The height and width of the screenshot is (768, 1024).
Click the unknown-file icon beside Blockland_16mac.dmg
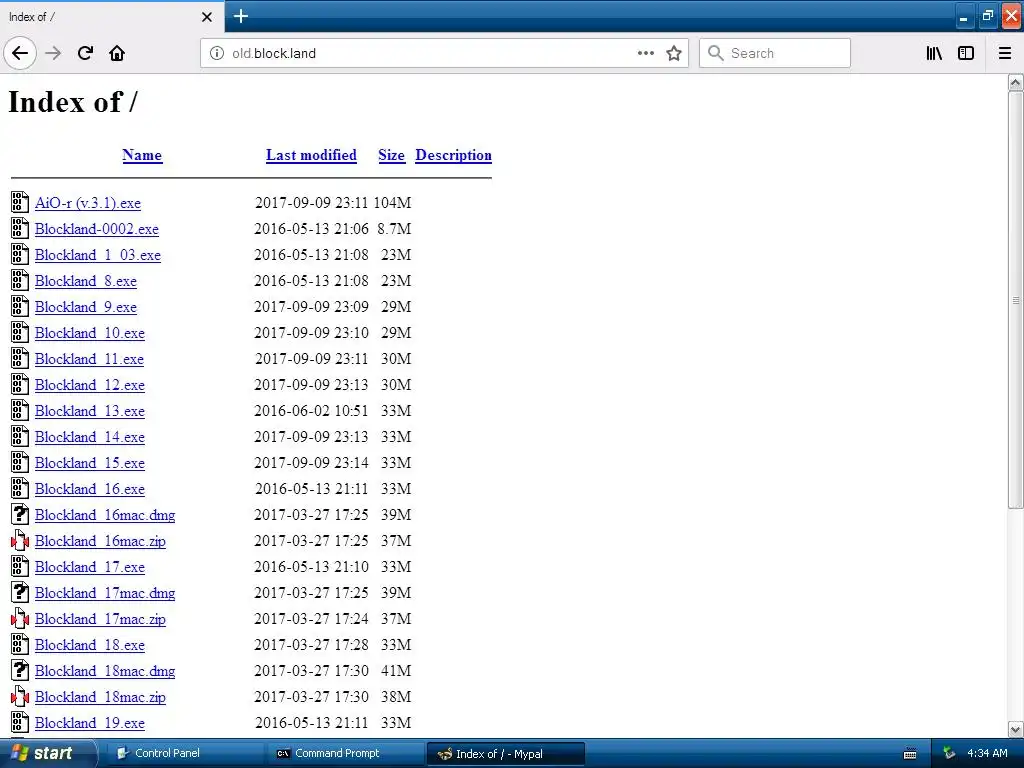point(20,515)
